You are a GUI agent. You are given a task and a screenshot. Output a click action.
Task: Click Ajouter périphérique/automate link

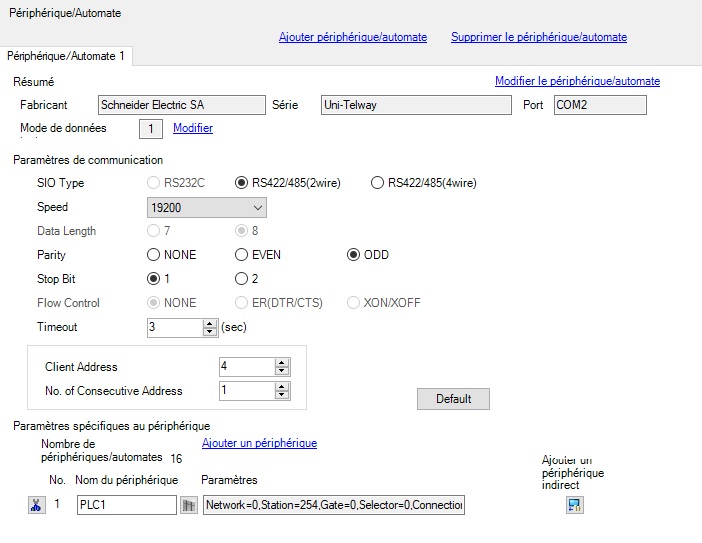pyautogui.click(x=352, y=37)
